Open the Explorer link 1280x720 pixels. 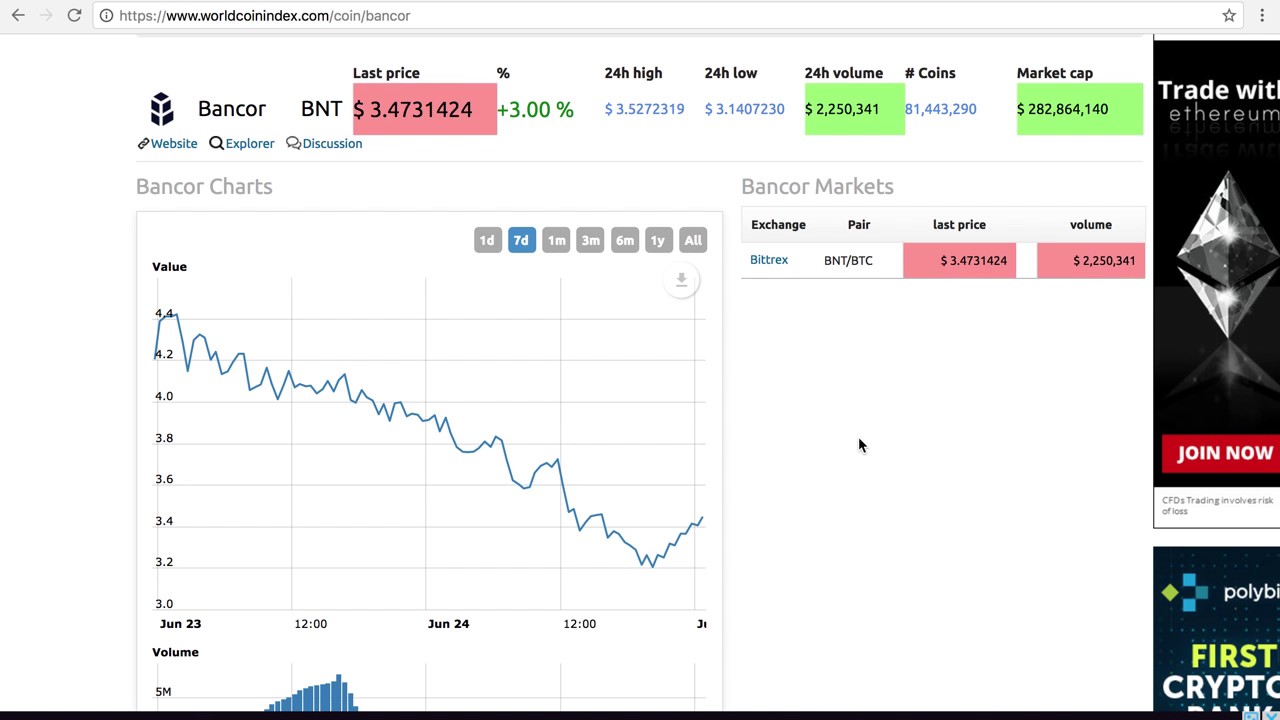pos(249,143)
